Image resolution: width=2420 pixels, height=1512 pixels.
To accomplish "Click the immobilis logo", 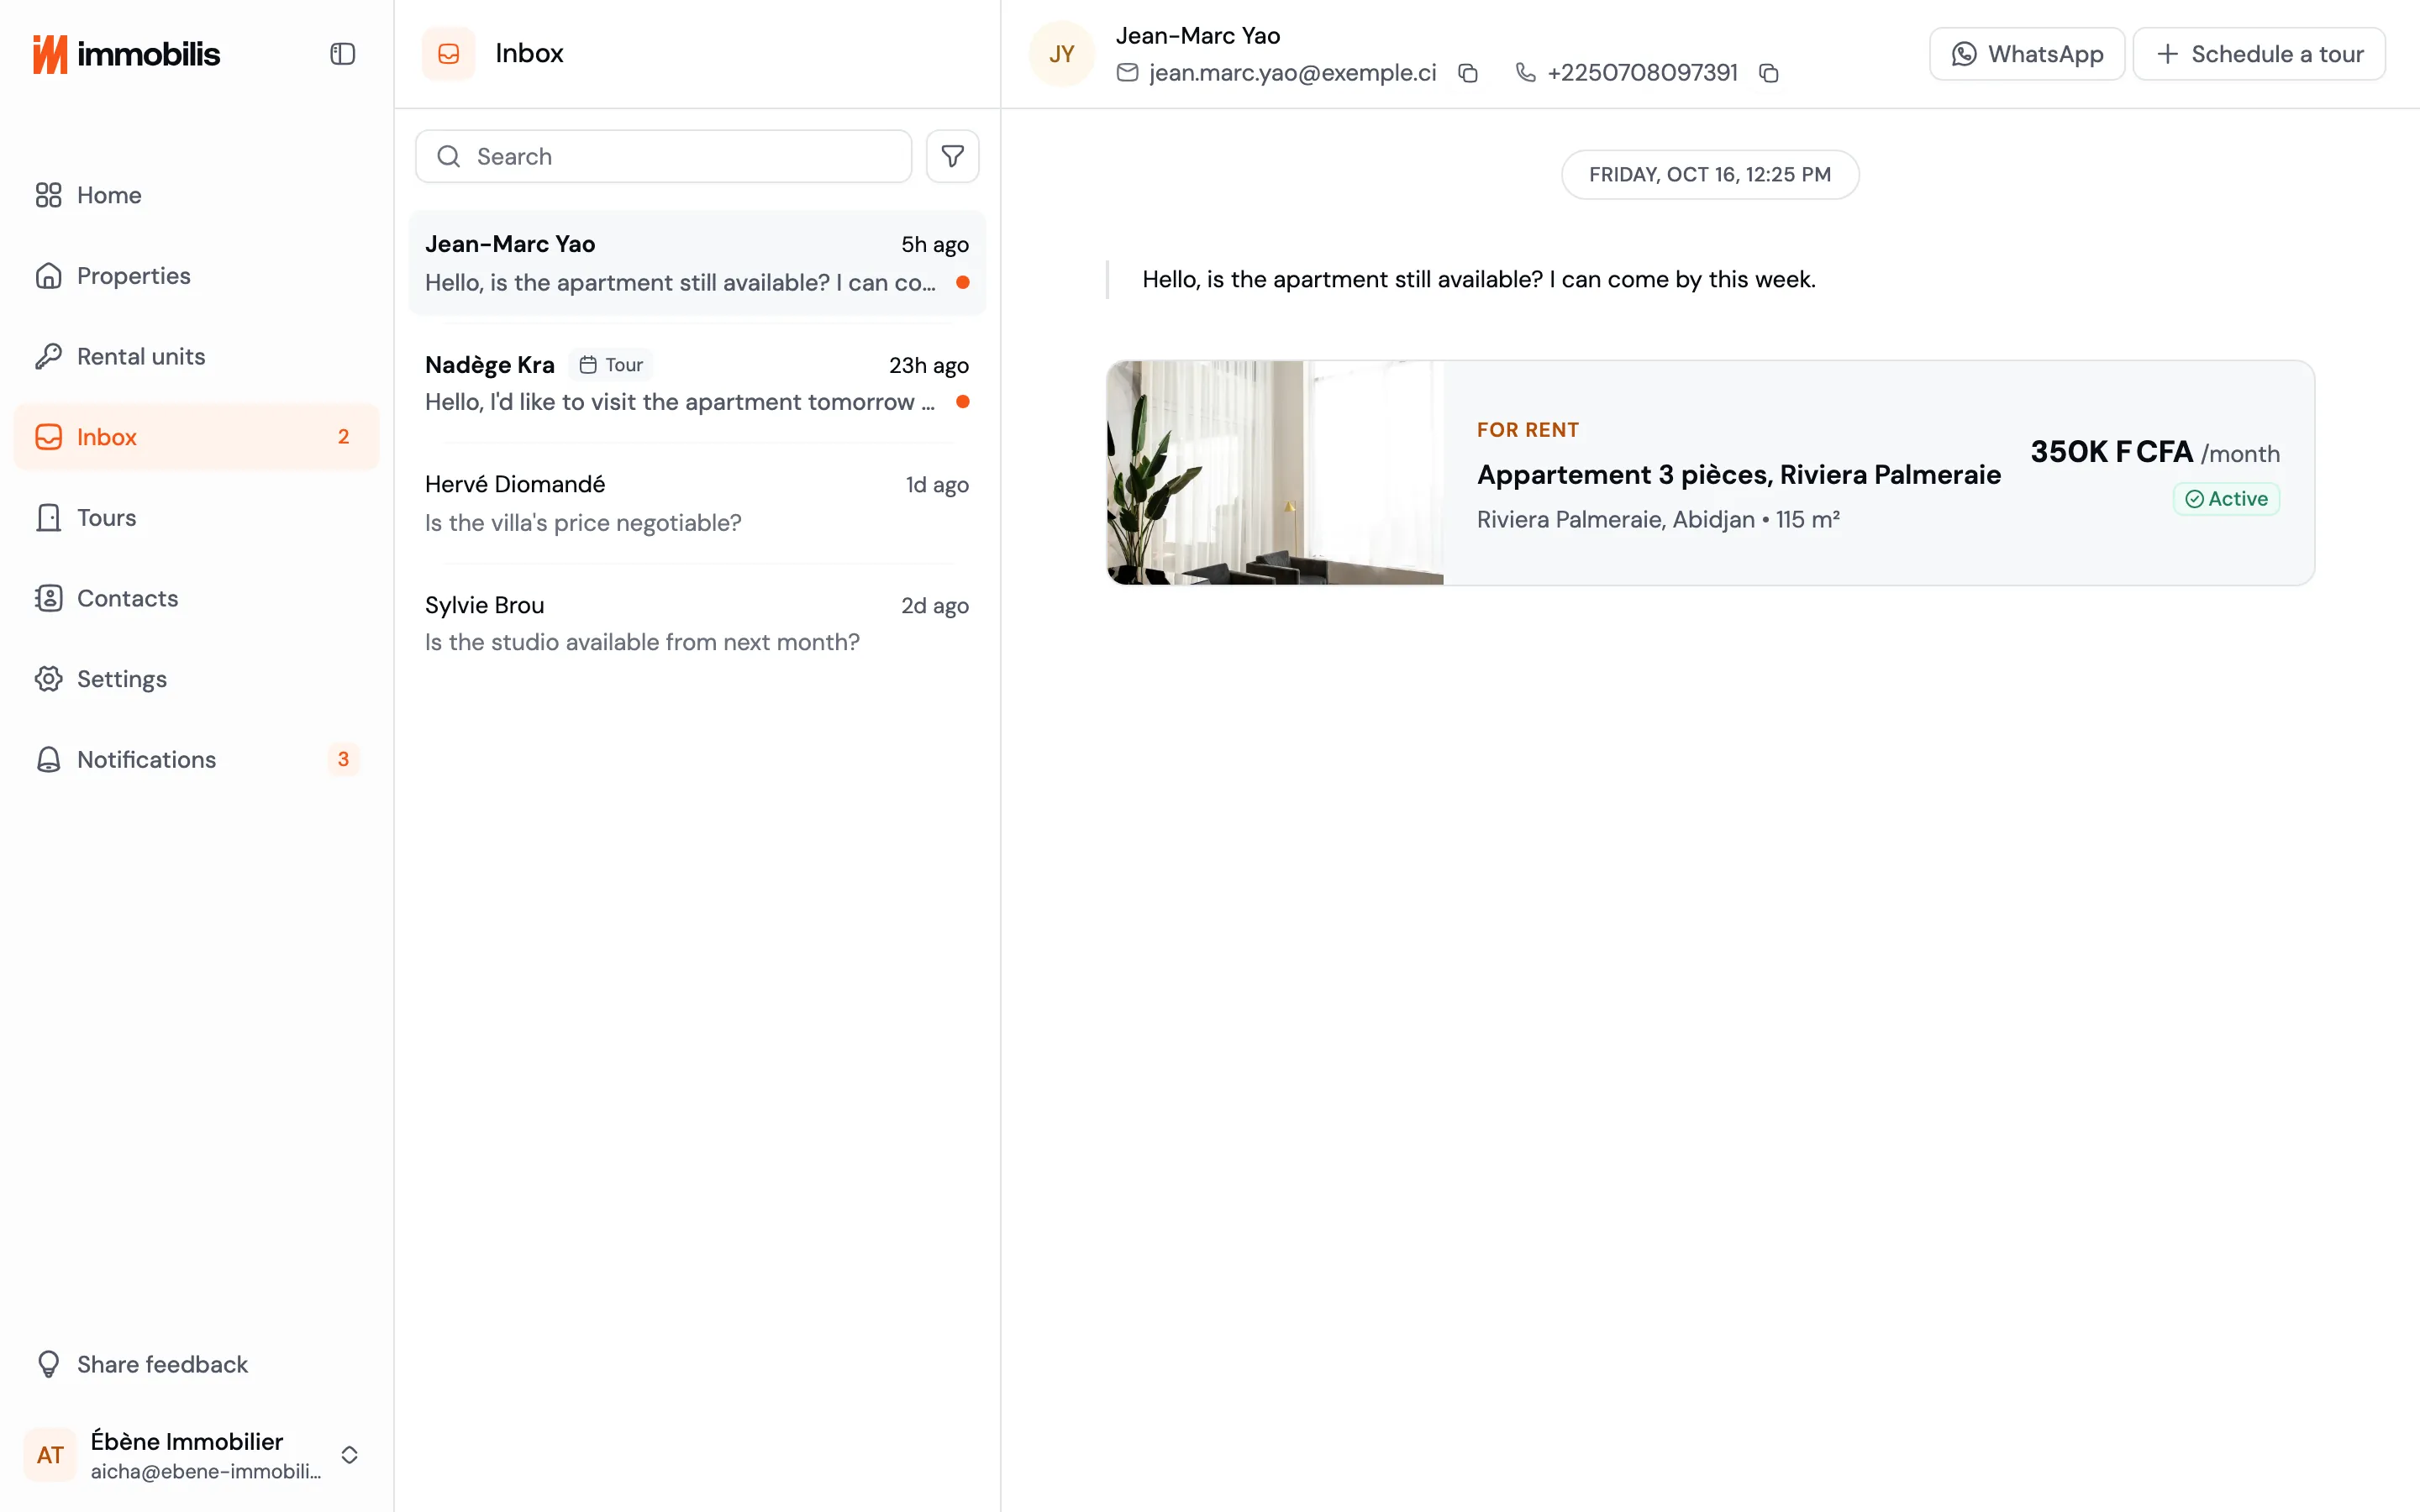I will 126,54.
